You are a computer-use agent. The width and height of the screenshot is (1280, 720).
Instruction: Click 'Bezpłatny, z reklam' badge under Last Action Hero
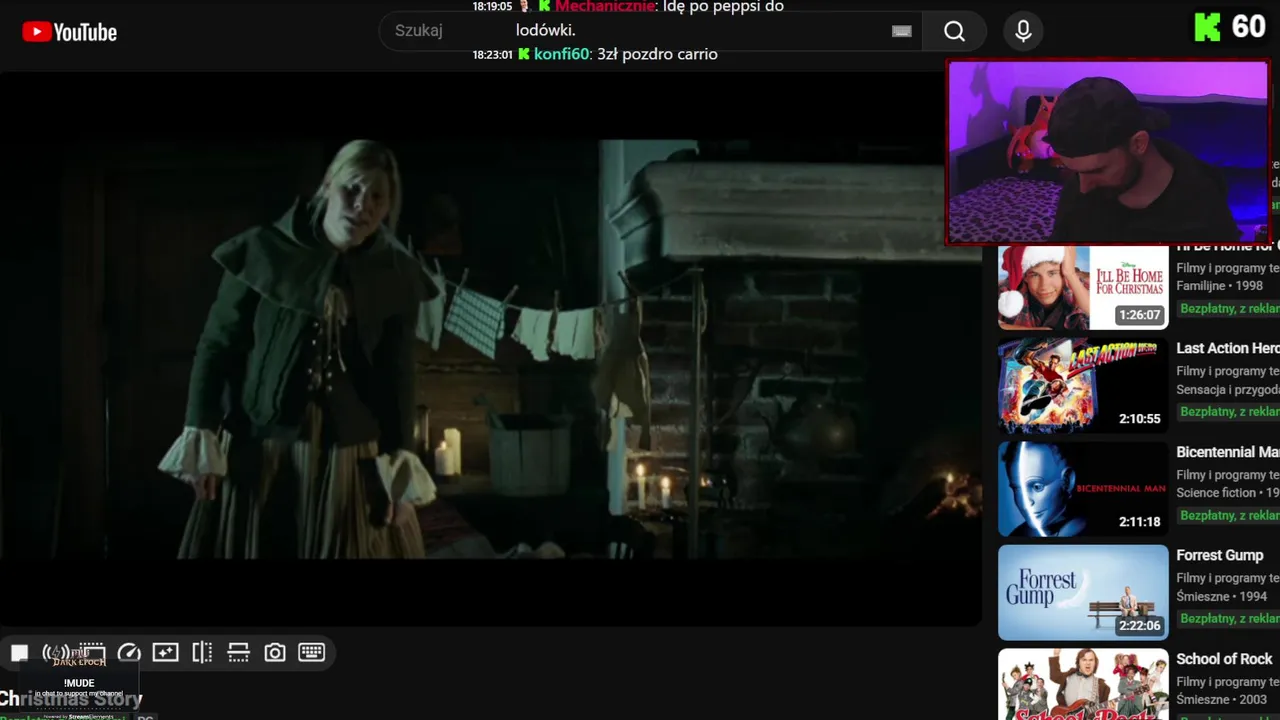point(1229,412)
